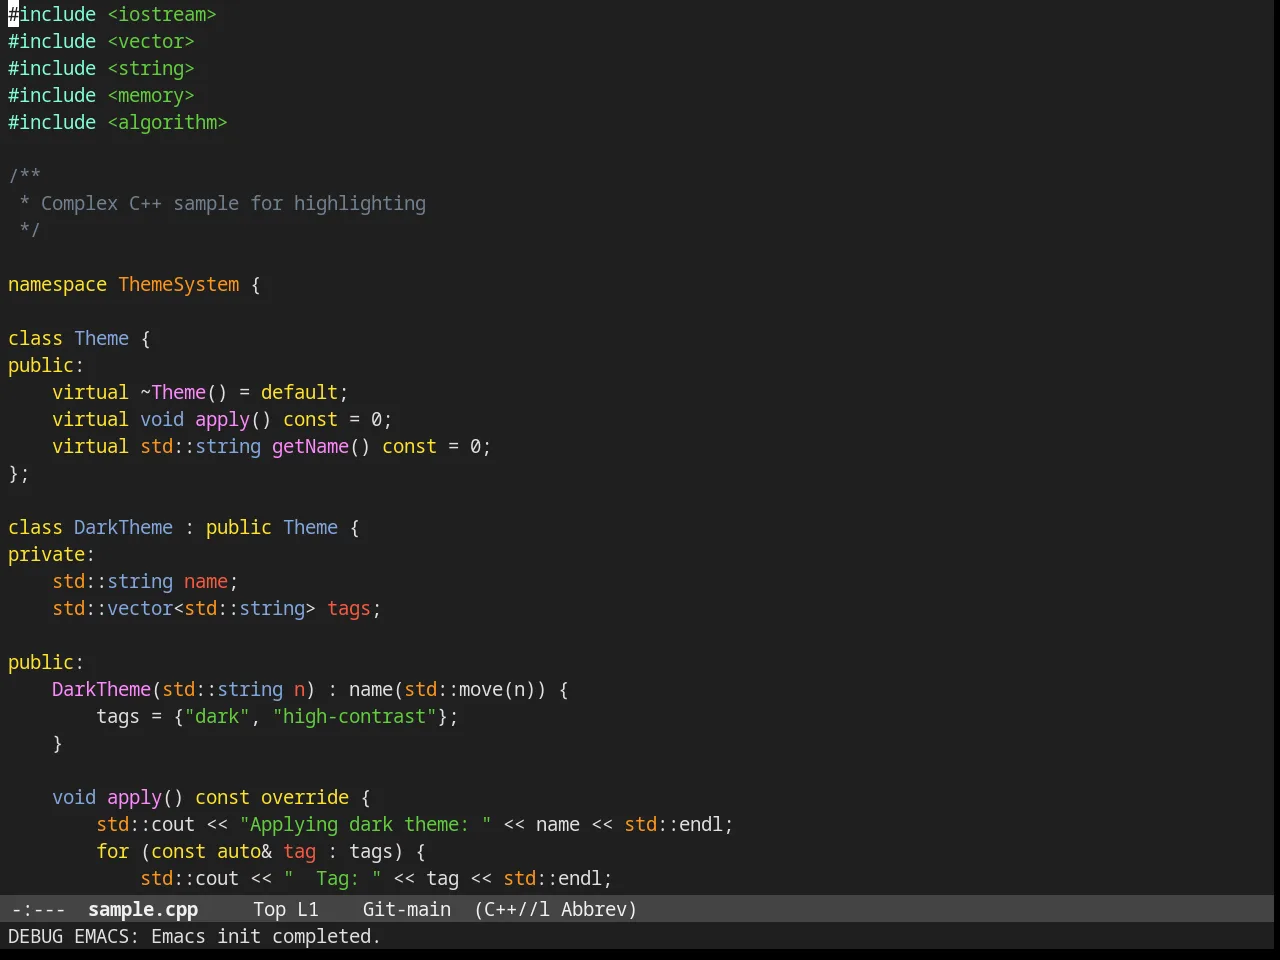1280x960 pixels.
Task: Click 'auto&' in the for loop
Action: (x=244, y=851)
